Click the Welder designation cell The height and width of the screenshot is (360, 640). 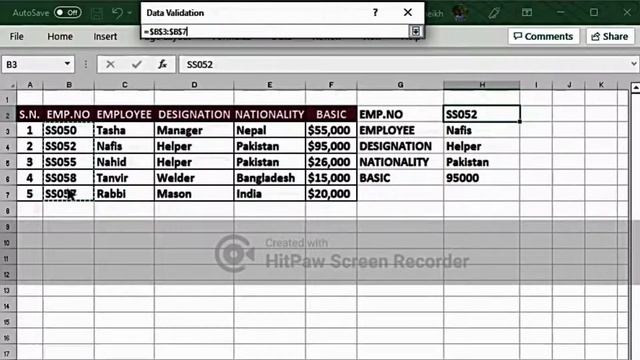[194, 178]
